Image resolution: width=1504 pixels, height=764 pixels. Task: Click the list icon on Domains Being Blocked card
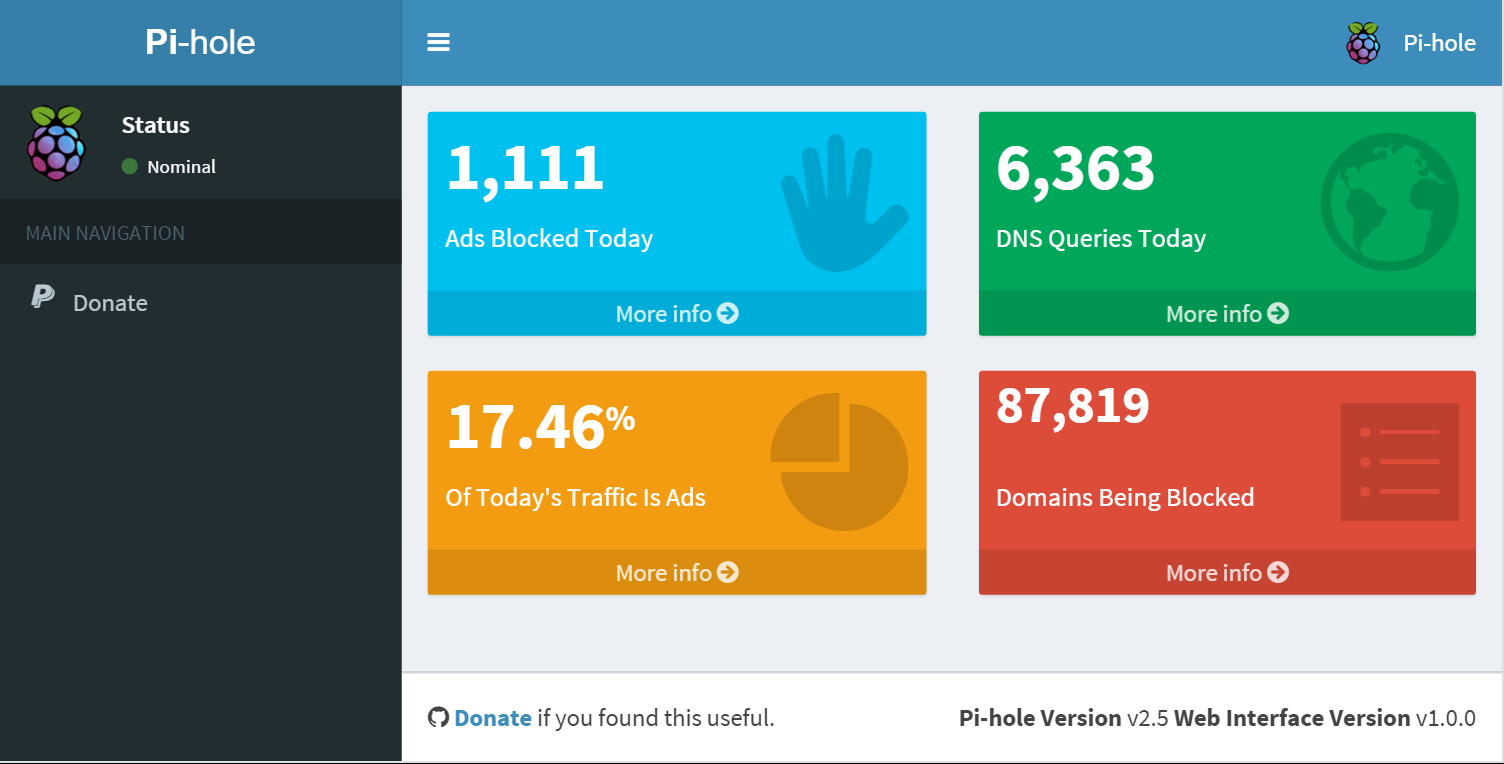[1399, 462]
